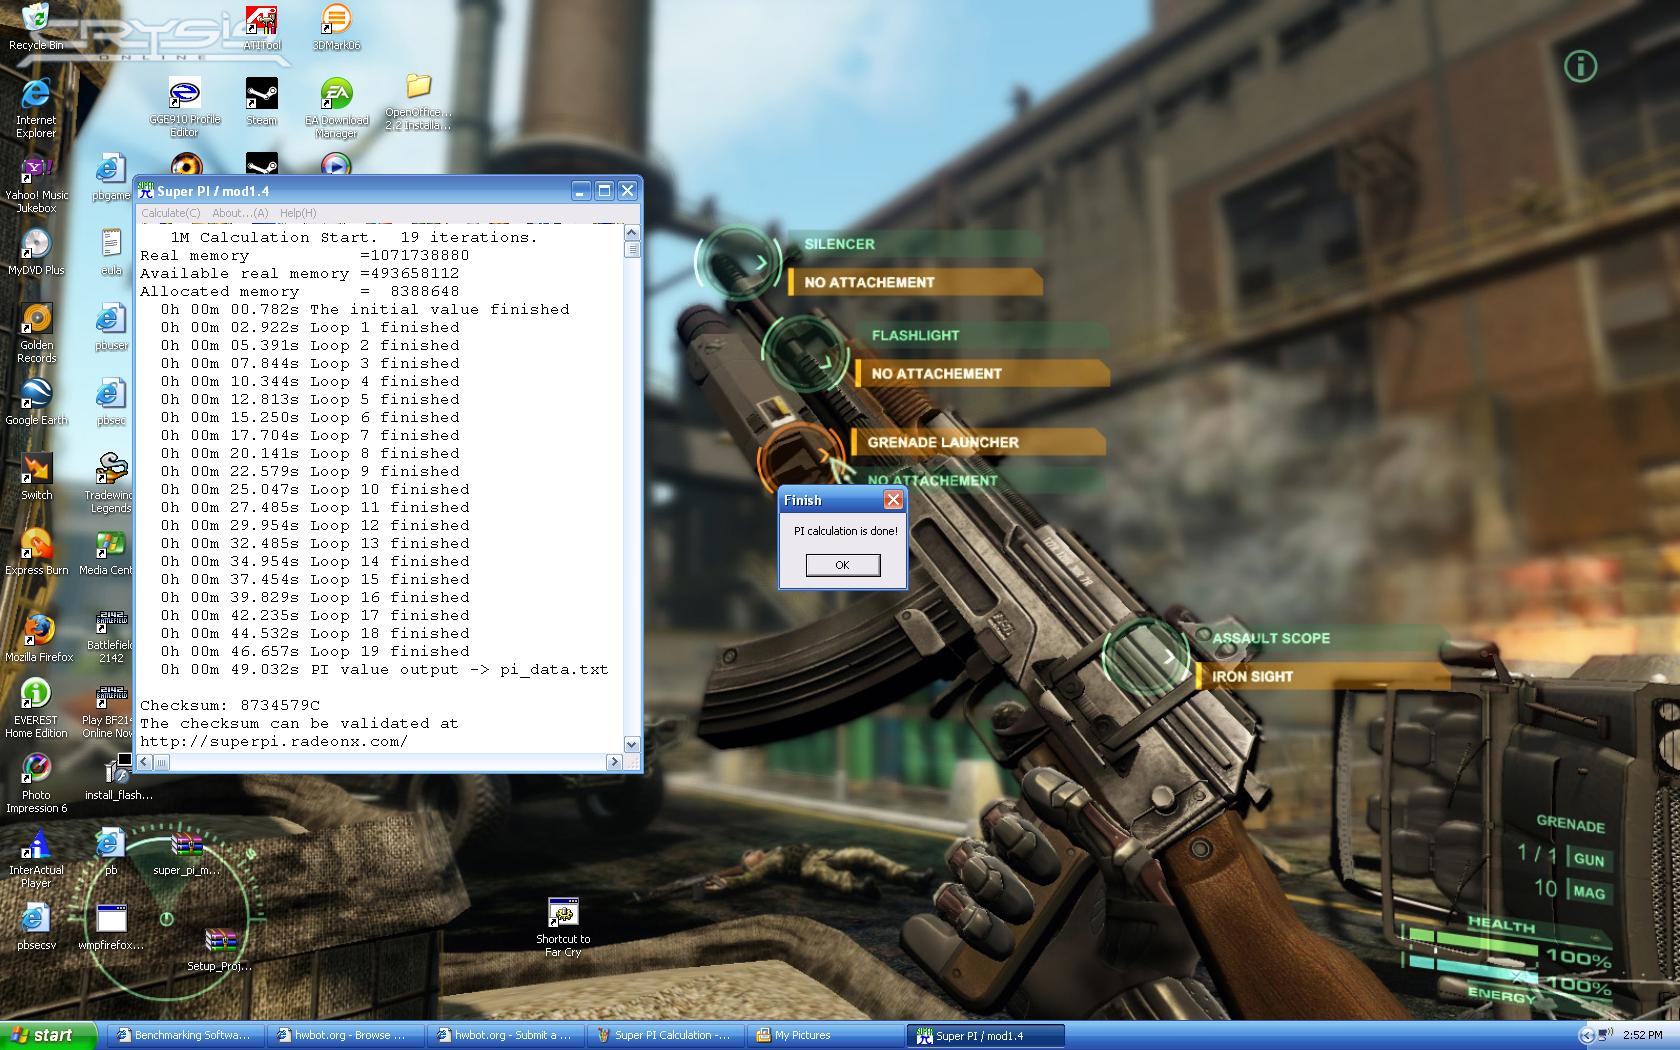Click the Super PI title bar icon
Viewport: 1680px width, 1050px height.
146,190
